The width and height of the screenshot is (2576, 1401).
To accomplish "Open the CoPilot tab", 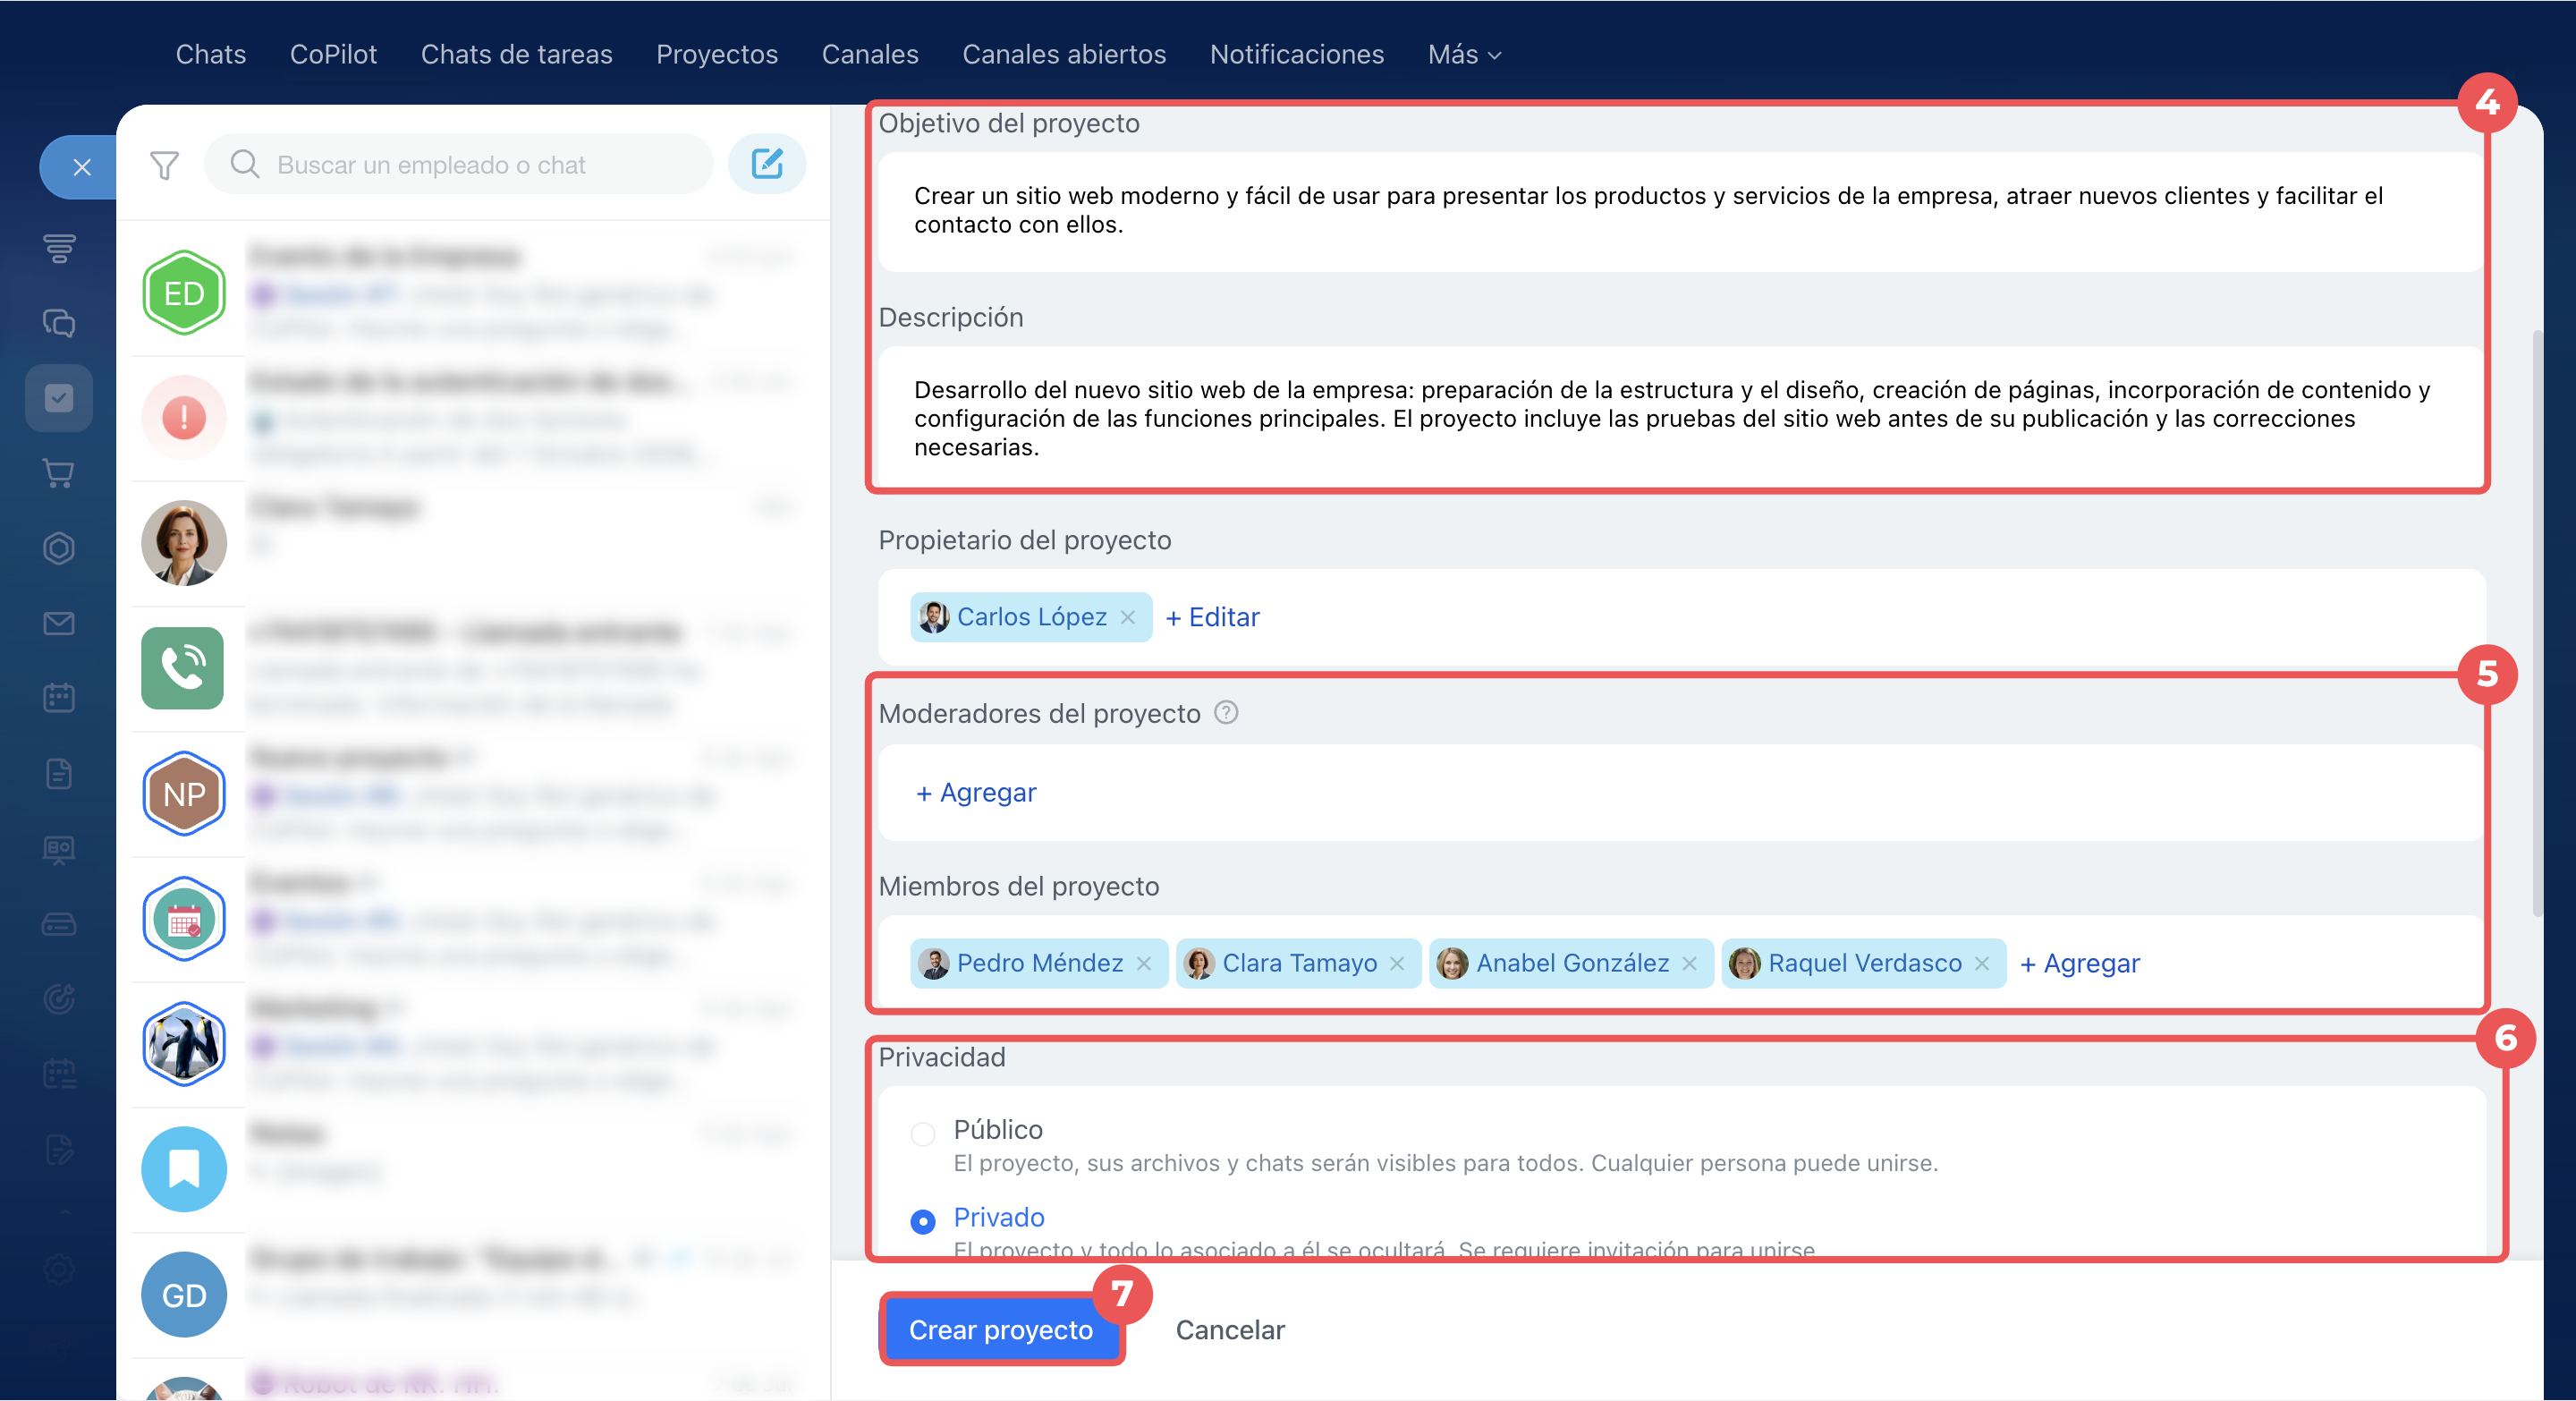I will click(333, 54).
